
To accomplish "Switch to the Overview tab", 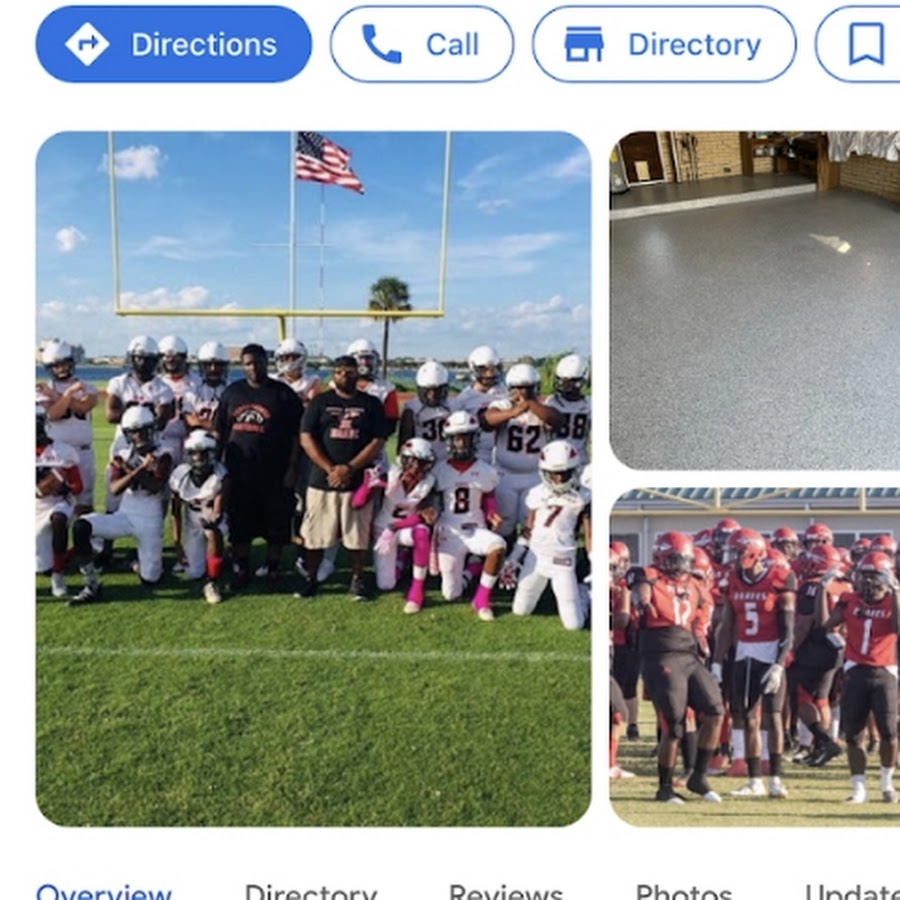I will (104, 892).
